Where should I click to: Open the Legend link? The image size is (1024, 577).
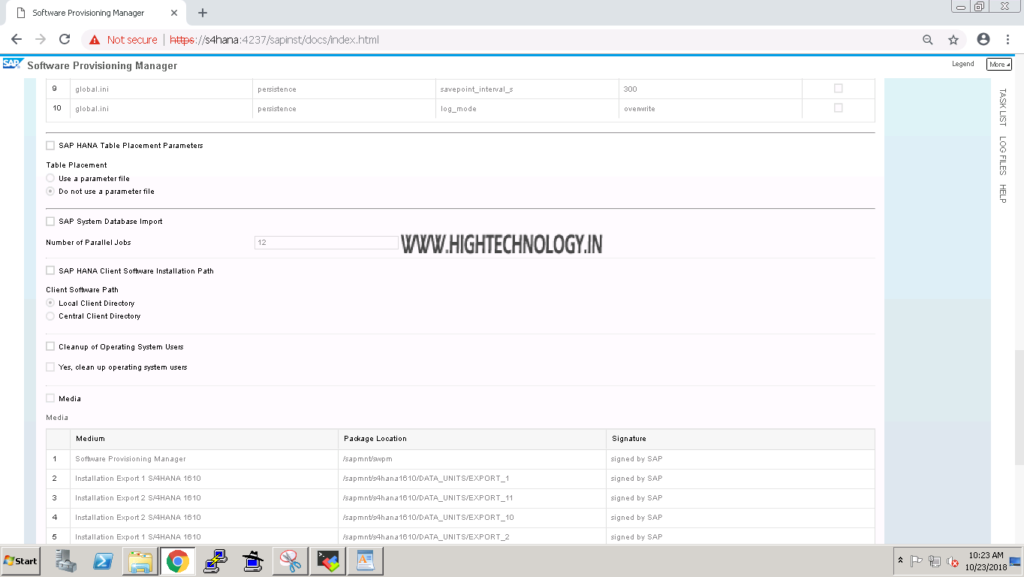pos(963,64)
